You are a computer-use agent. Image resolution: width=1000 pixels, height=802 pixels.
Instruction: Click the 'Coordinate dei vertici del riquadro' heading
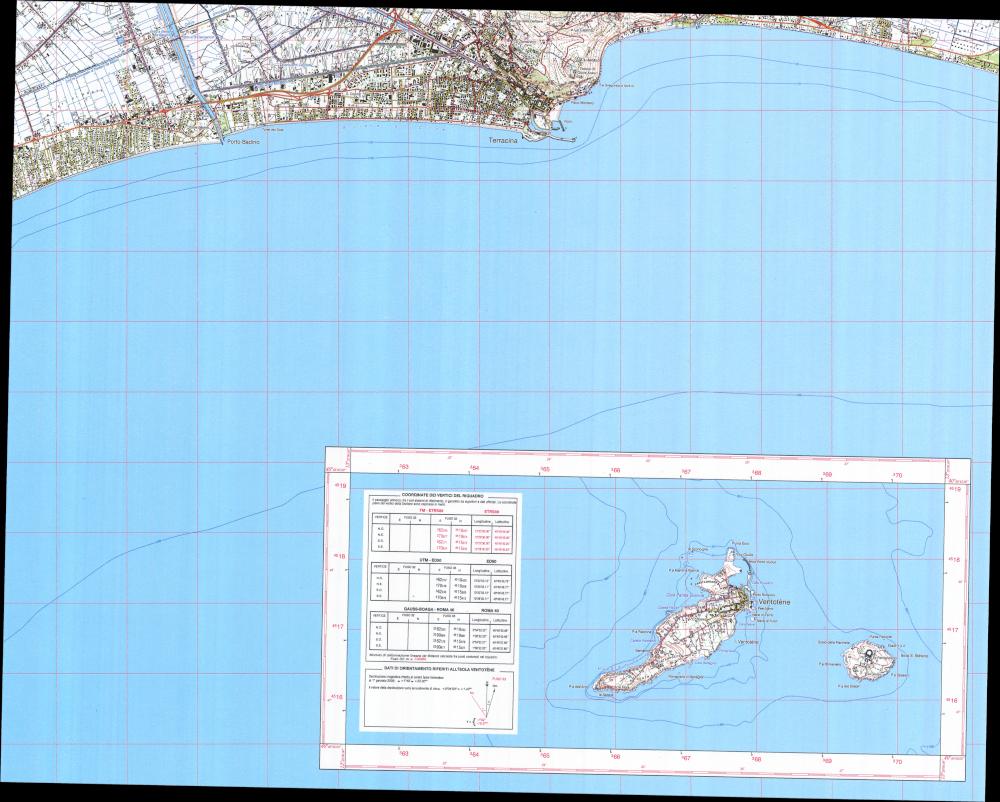pos(441,495)
